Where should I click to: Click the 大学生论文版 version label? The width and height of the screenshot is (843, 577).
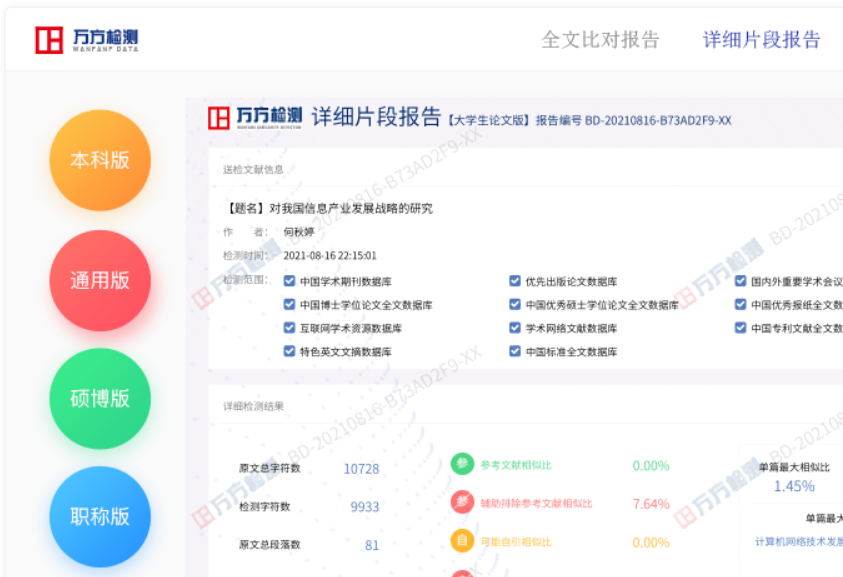click(x=489, y=120)
